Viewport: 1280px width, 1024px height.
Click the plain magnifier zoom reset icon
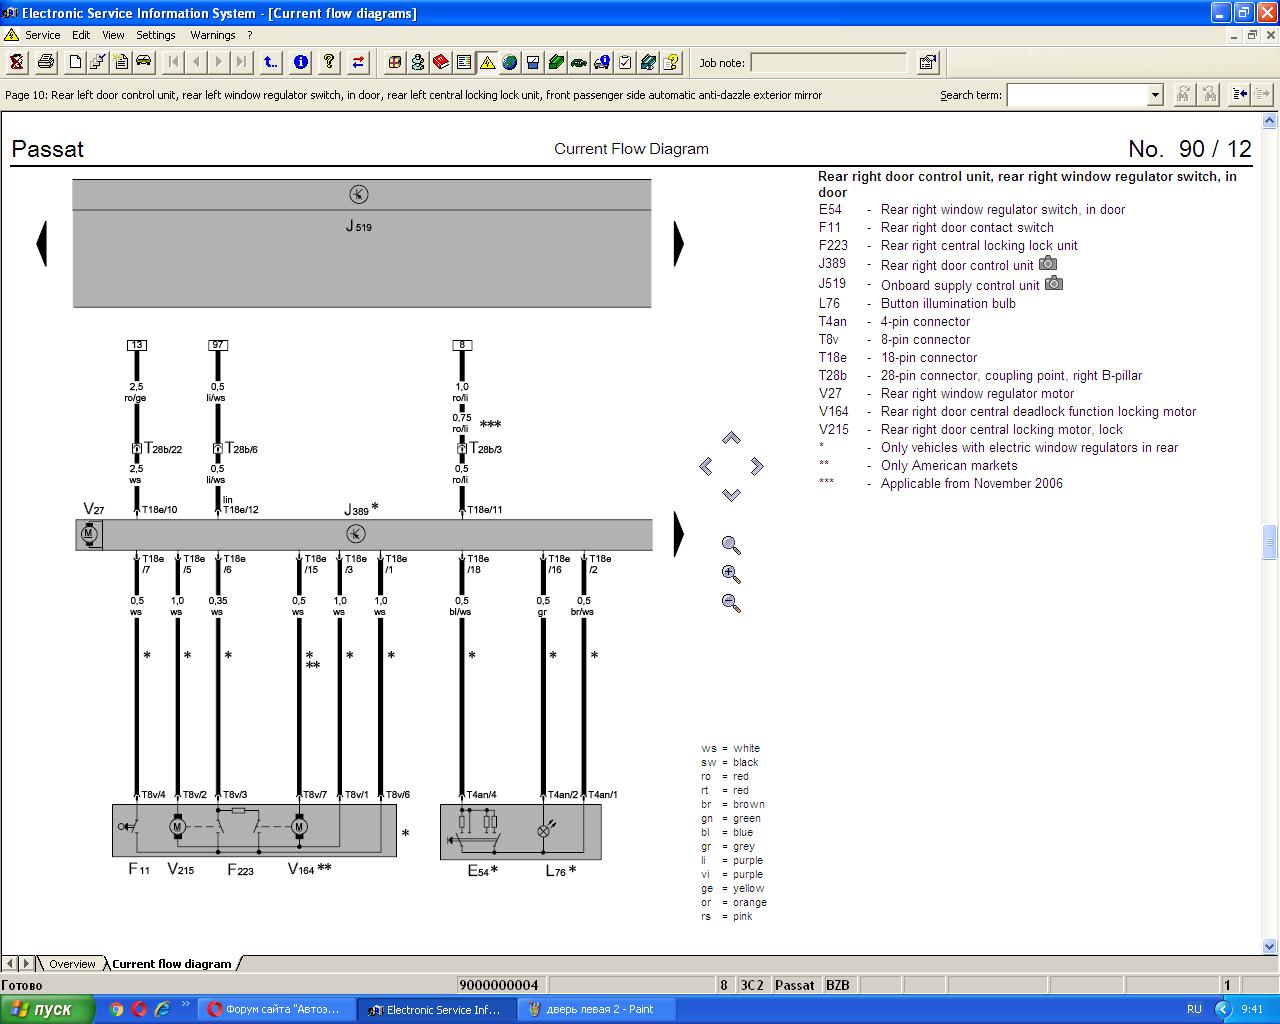tap(731, 545)
